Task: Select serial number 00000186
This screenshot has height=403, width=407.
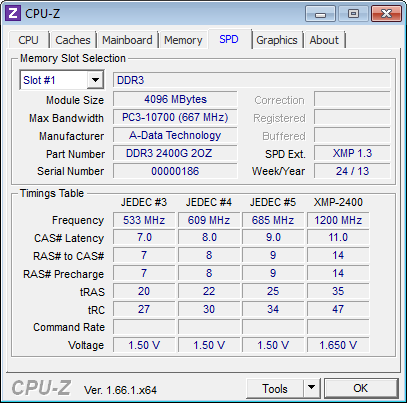Action: click(x=175, y=171)
